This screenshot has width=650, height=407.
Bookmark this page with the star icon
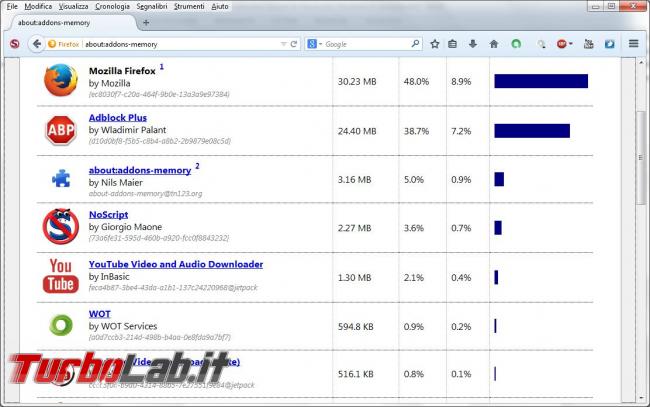pos(434,44)
